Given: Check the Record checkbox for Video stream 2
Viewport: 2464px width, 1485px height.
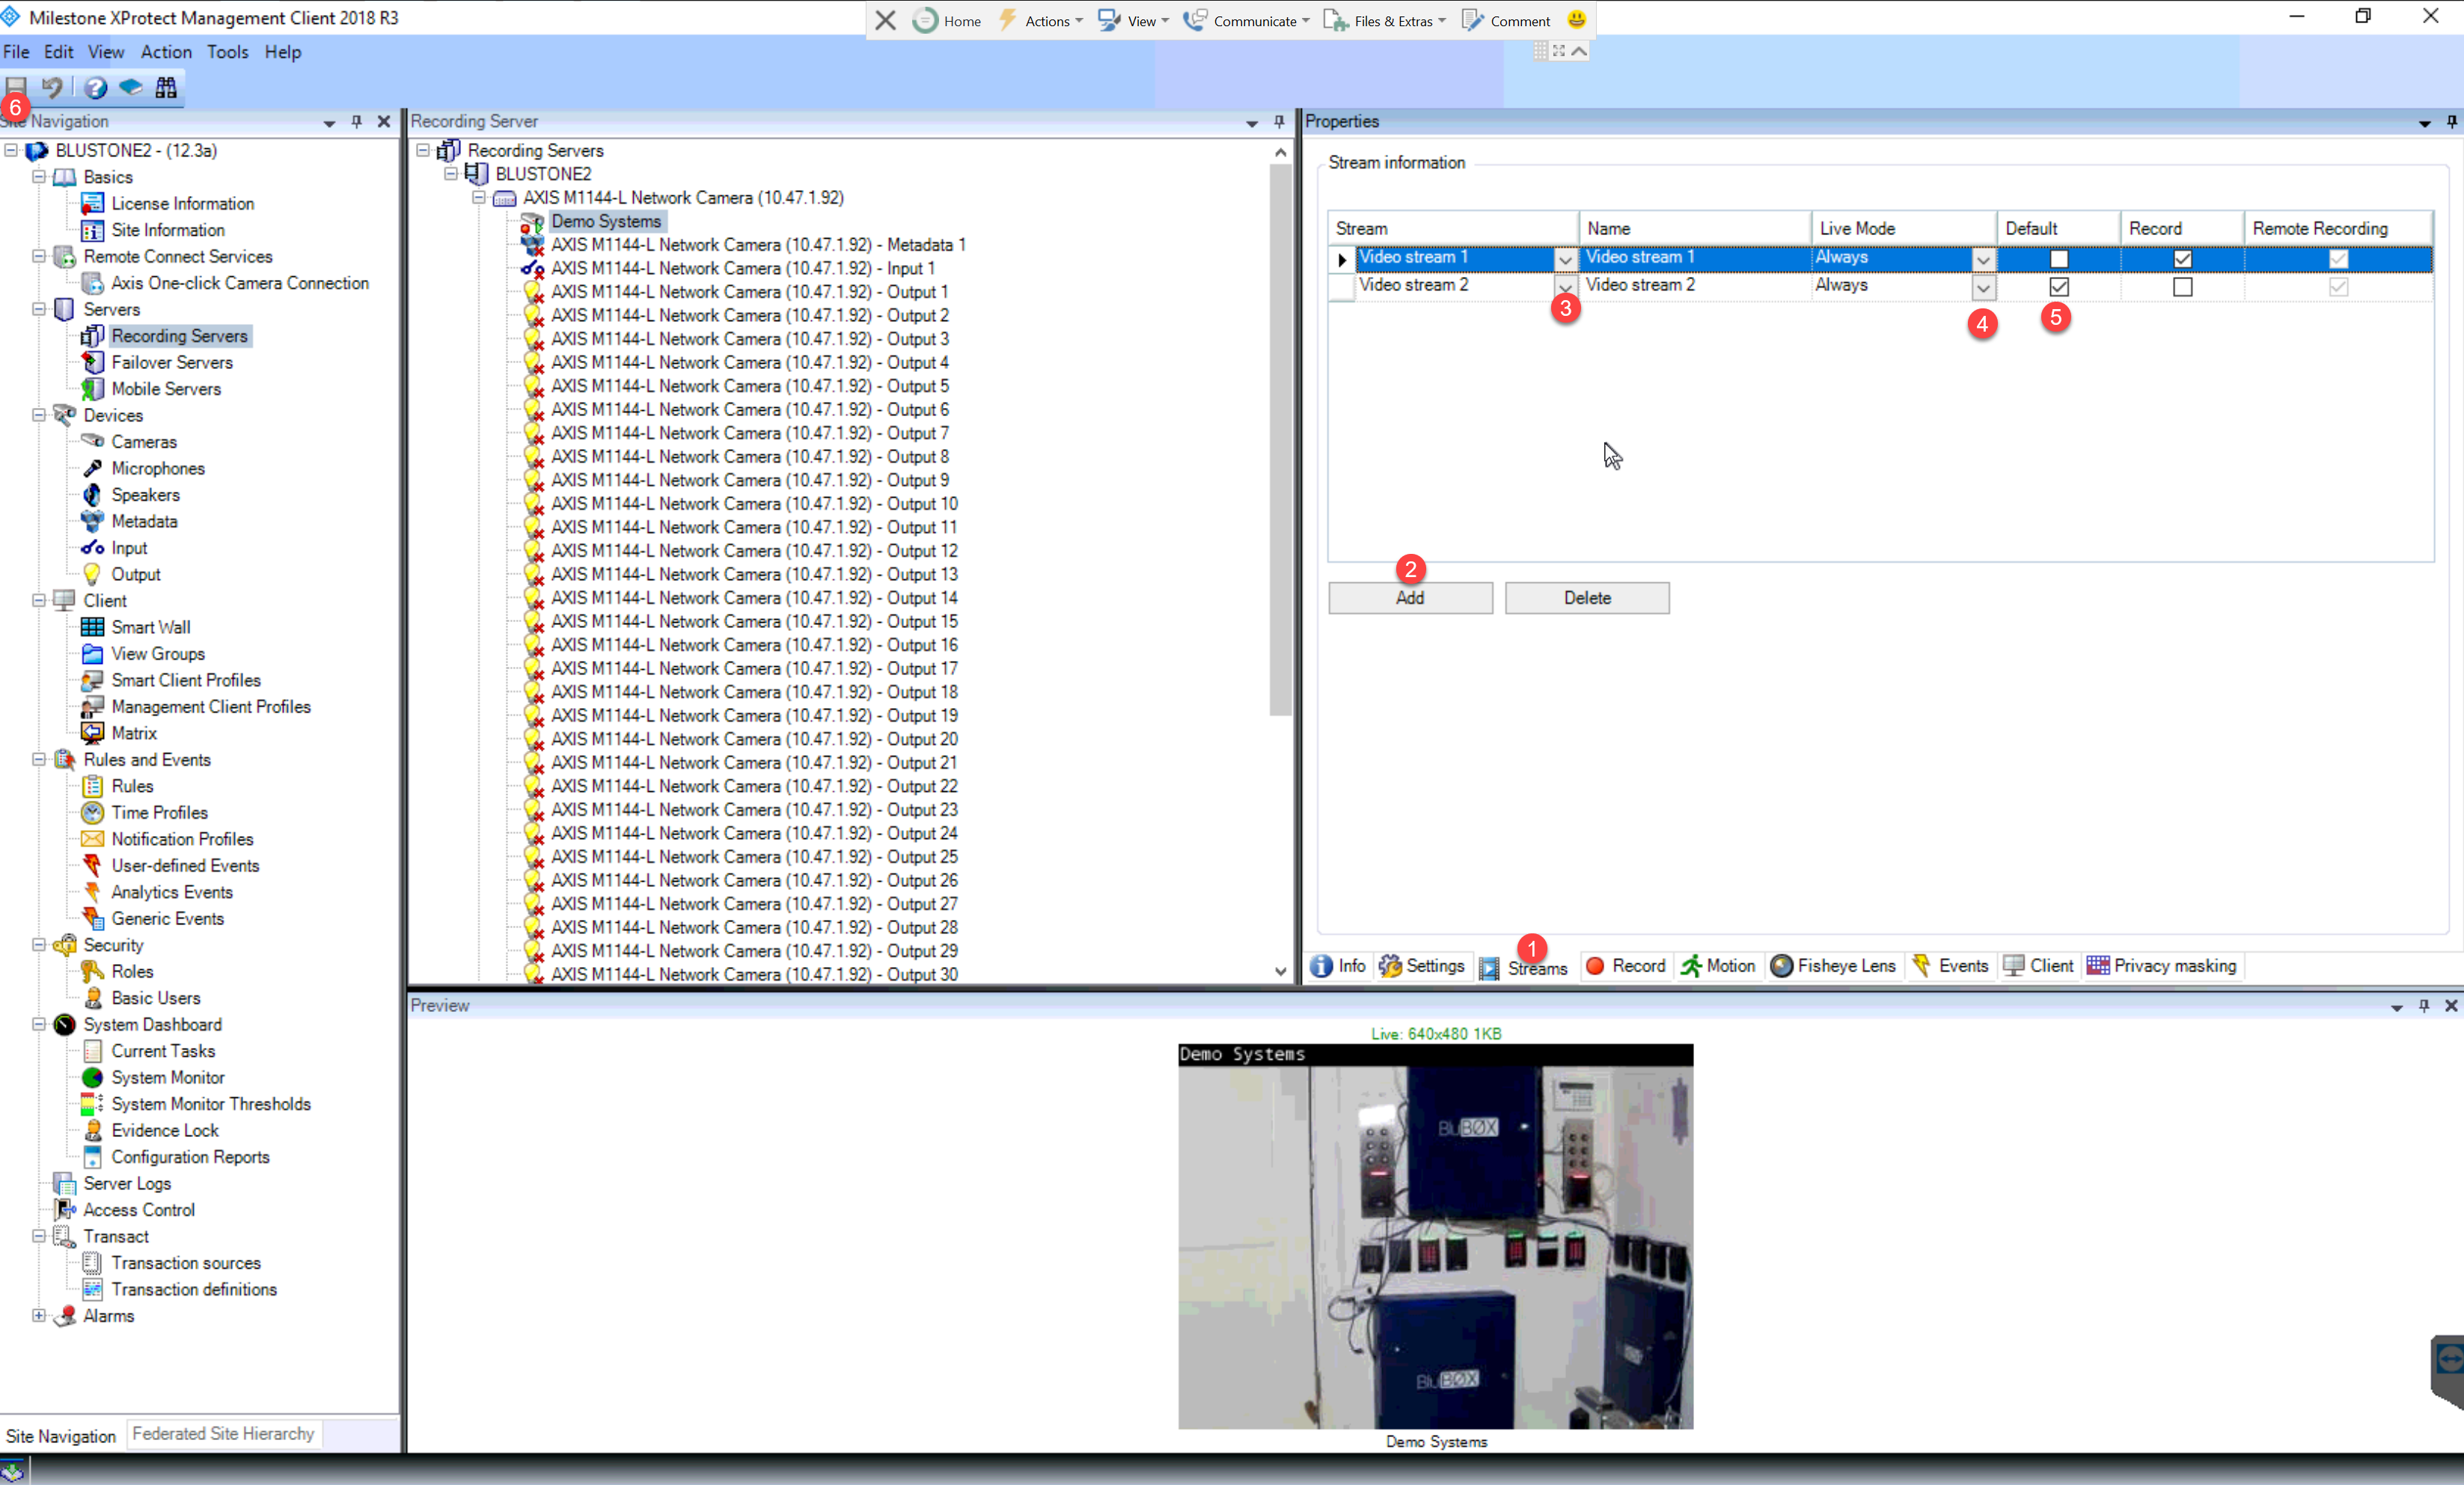Looking at the screenshot, I should point(2182,287).
